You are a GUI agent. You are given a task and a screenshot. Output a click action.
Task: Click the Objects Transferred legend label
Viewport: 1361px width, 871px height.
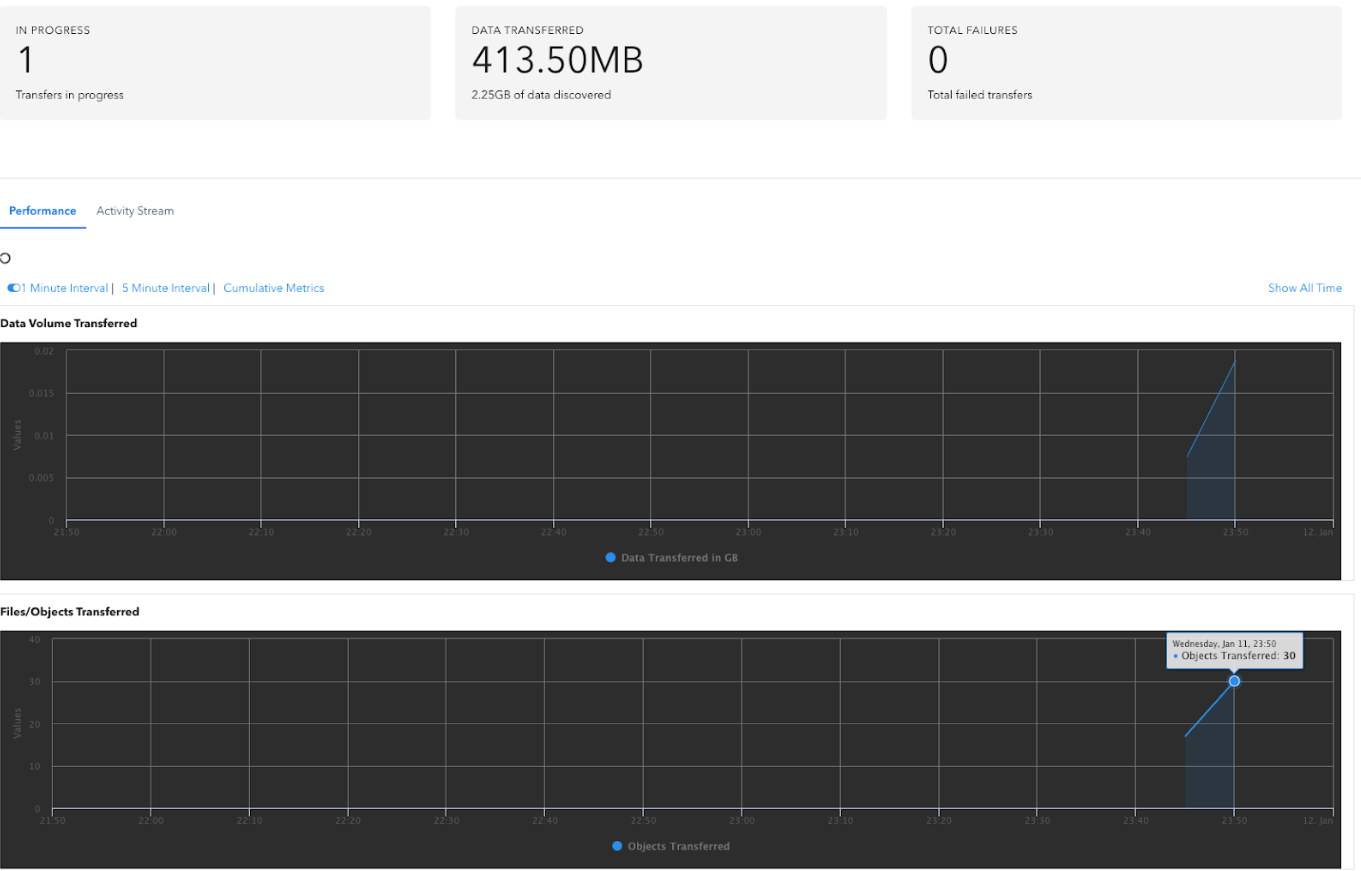[x=680, y=845]
